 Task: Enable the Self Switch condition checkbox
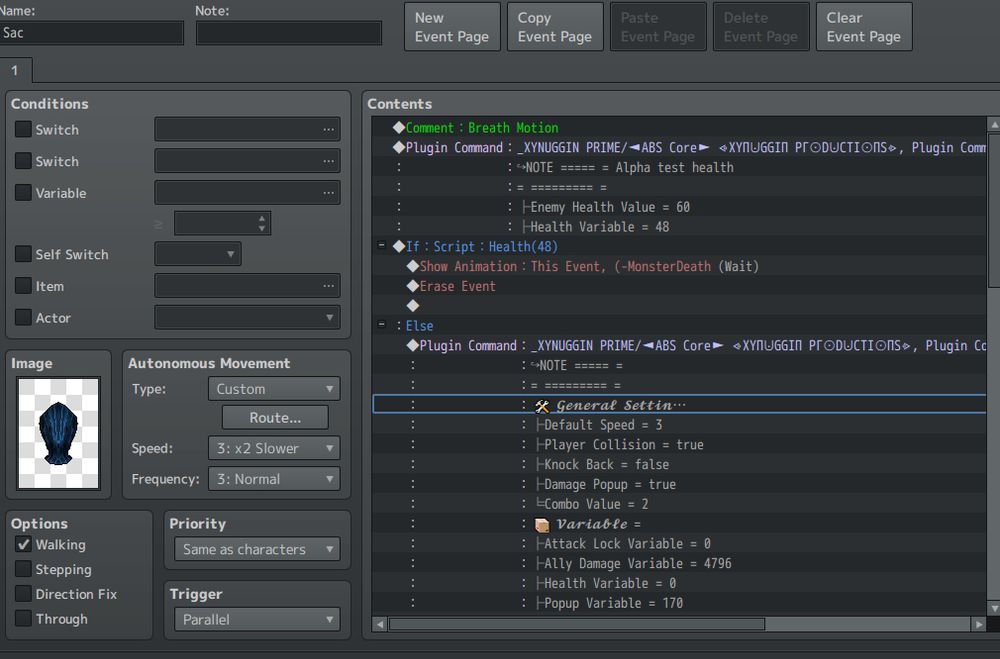pos(23,255)
